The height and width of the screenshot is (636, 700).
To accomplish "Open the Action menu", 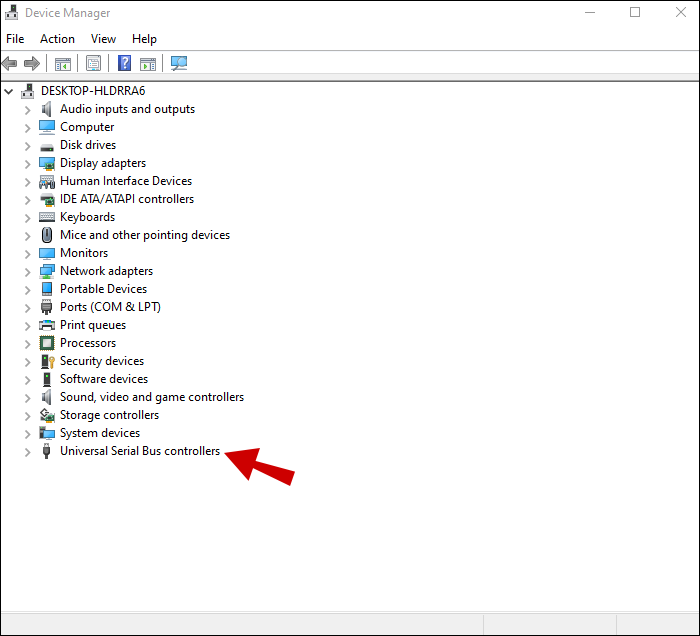I will pyautogui.click(x=57, y=39).
